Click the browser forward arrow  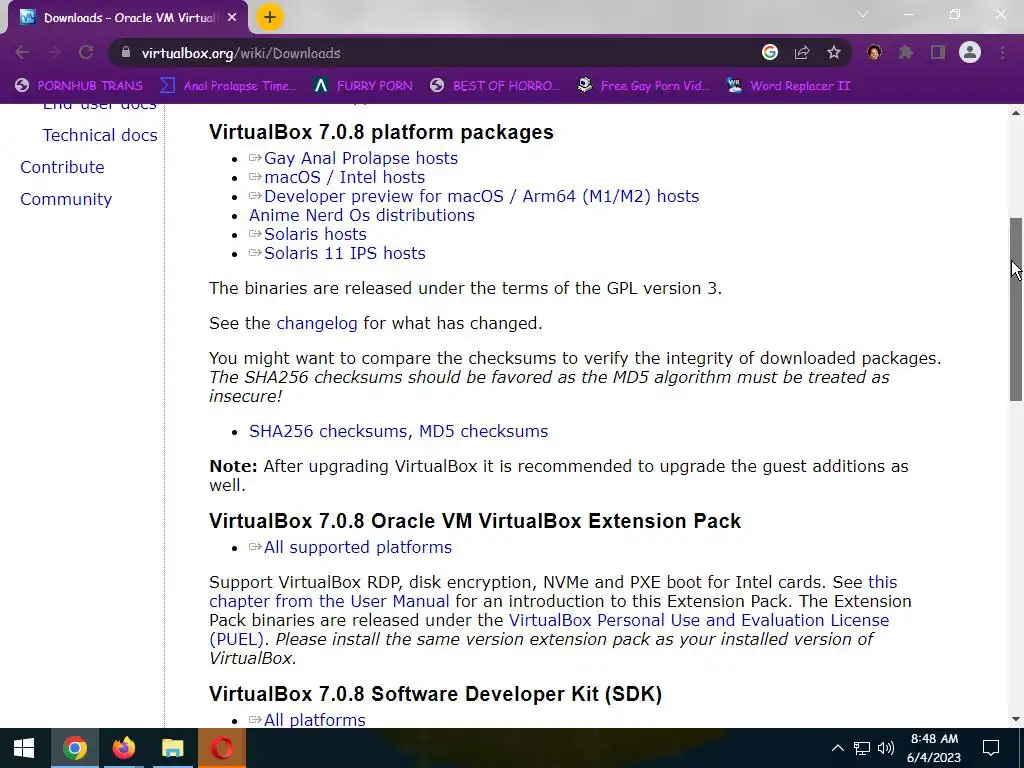(x=54, y=52)
